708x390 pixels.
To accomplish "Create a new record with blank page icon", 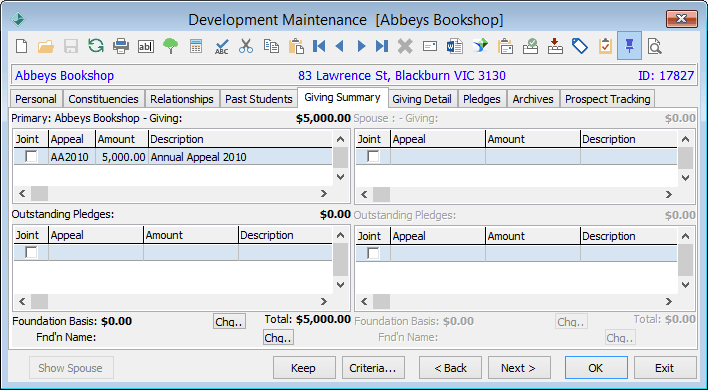I will [21, 46].
